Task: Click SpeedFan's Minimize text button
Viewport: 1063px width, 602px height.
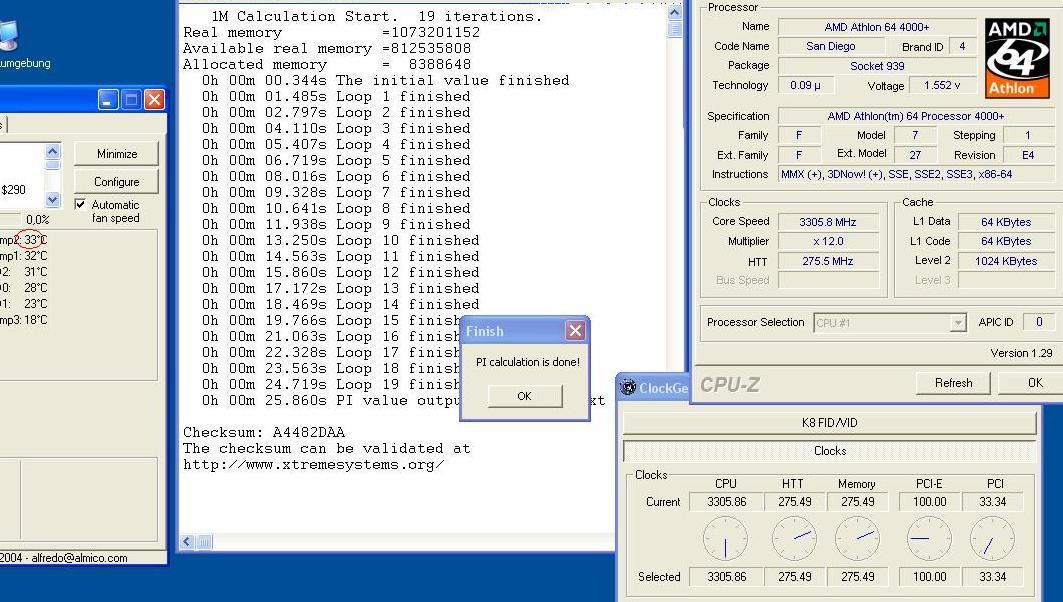Action: click(117, 154)
